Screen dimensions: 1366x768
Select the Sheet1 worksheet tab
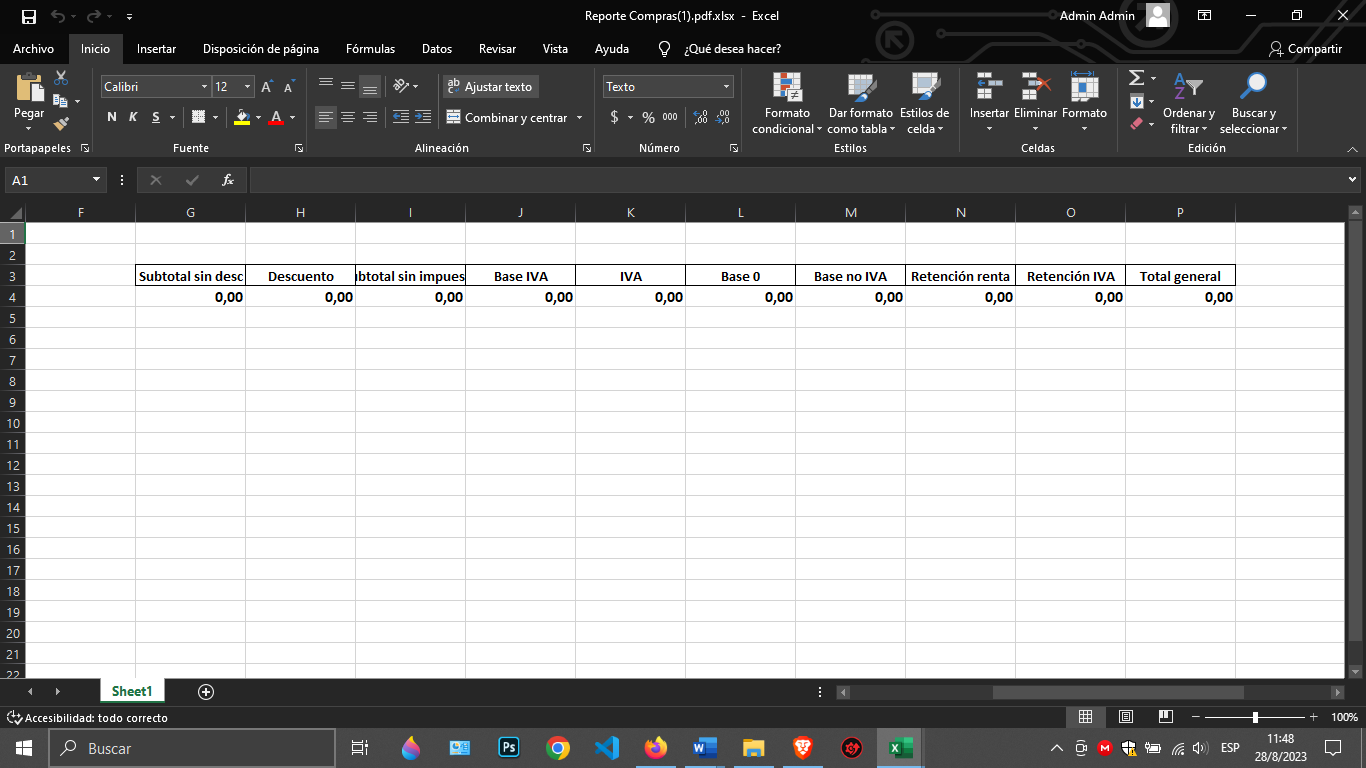(x=132, y=691)
